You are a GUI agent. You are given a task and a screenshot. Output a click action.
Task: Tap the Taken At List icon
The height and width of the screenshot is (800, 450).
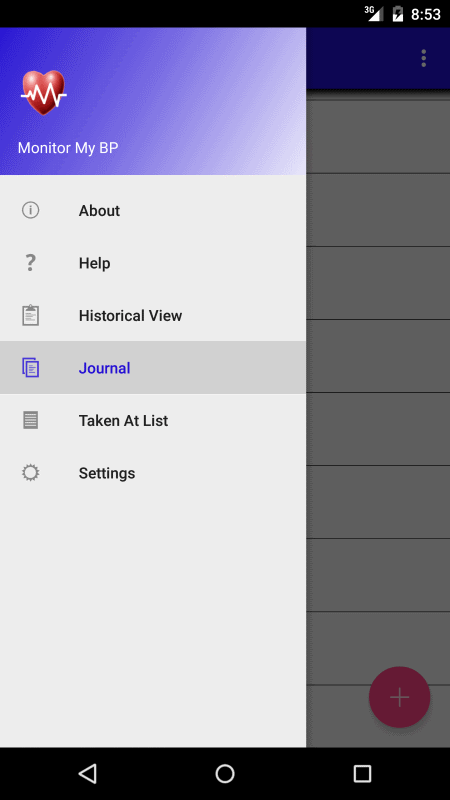point(31,420)
